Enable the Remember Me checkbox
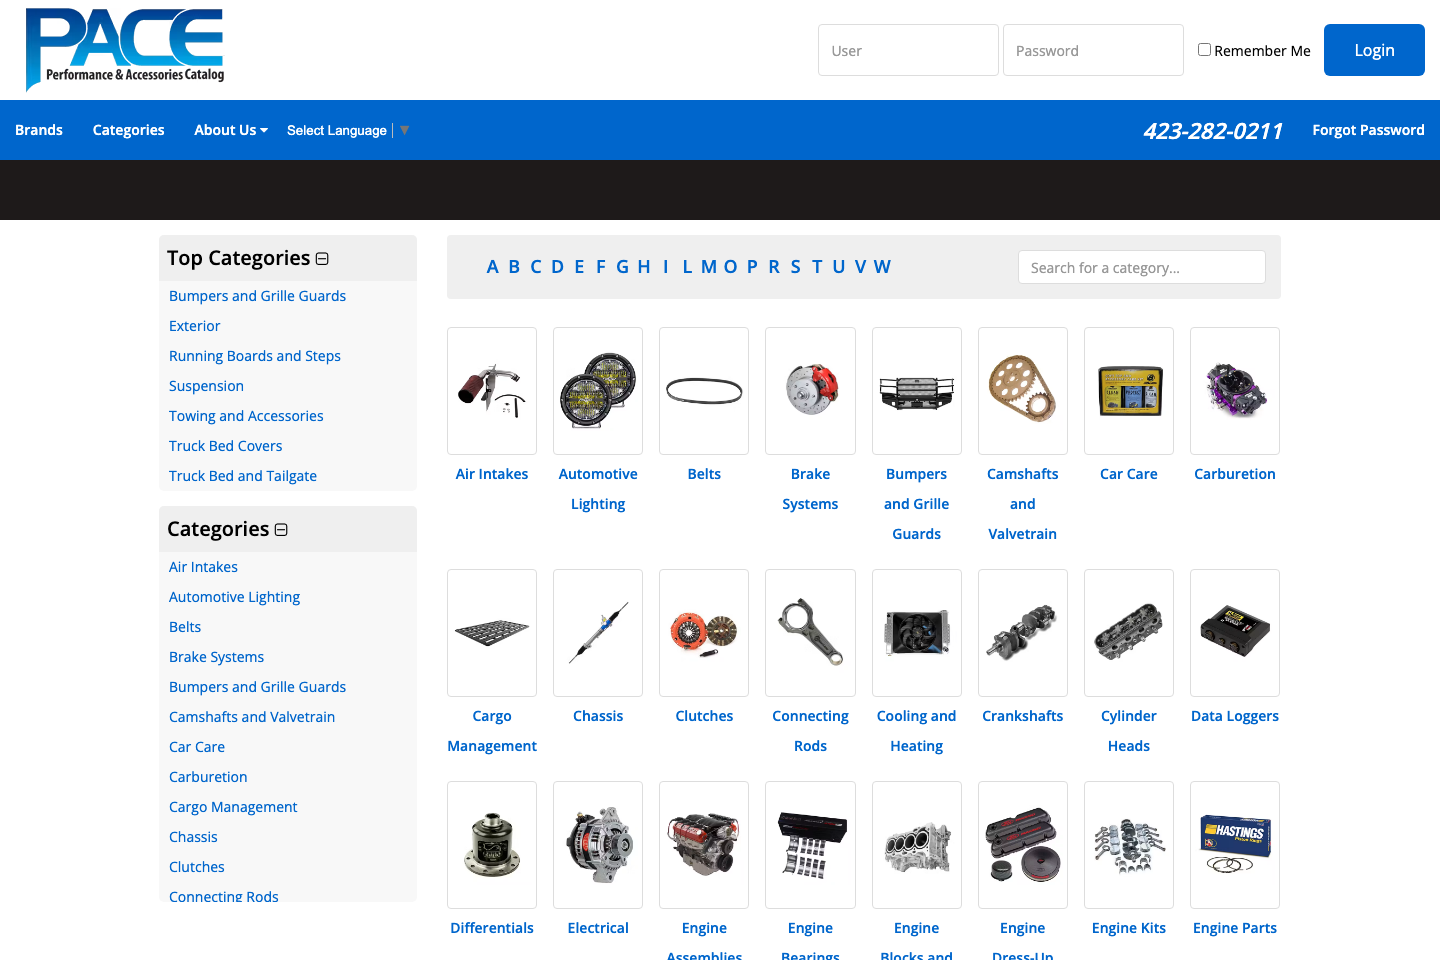The height and width of the screenshot is (960, 1440). tap(1204, 49)
